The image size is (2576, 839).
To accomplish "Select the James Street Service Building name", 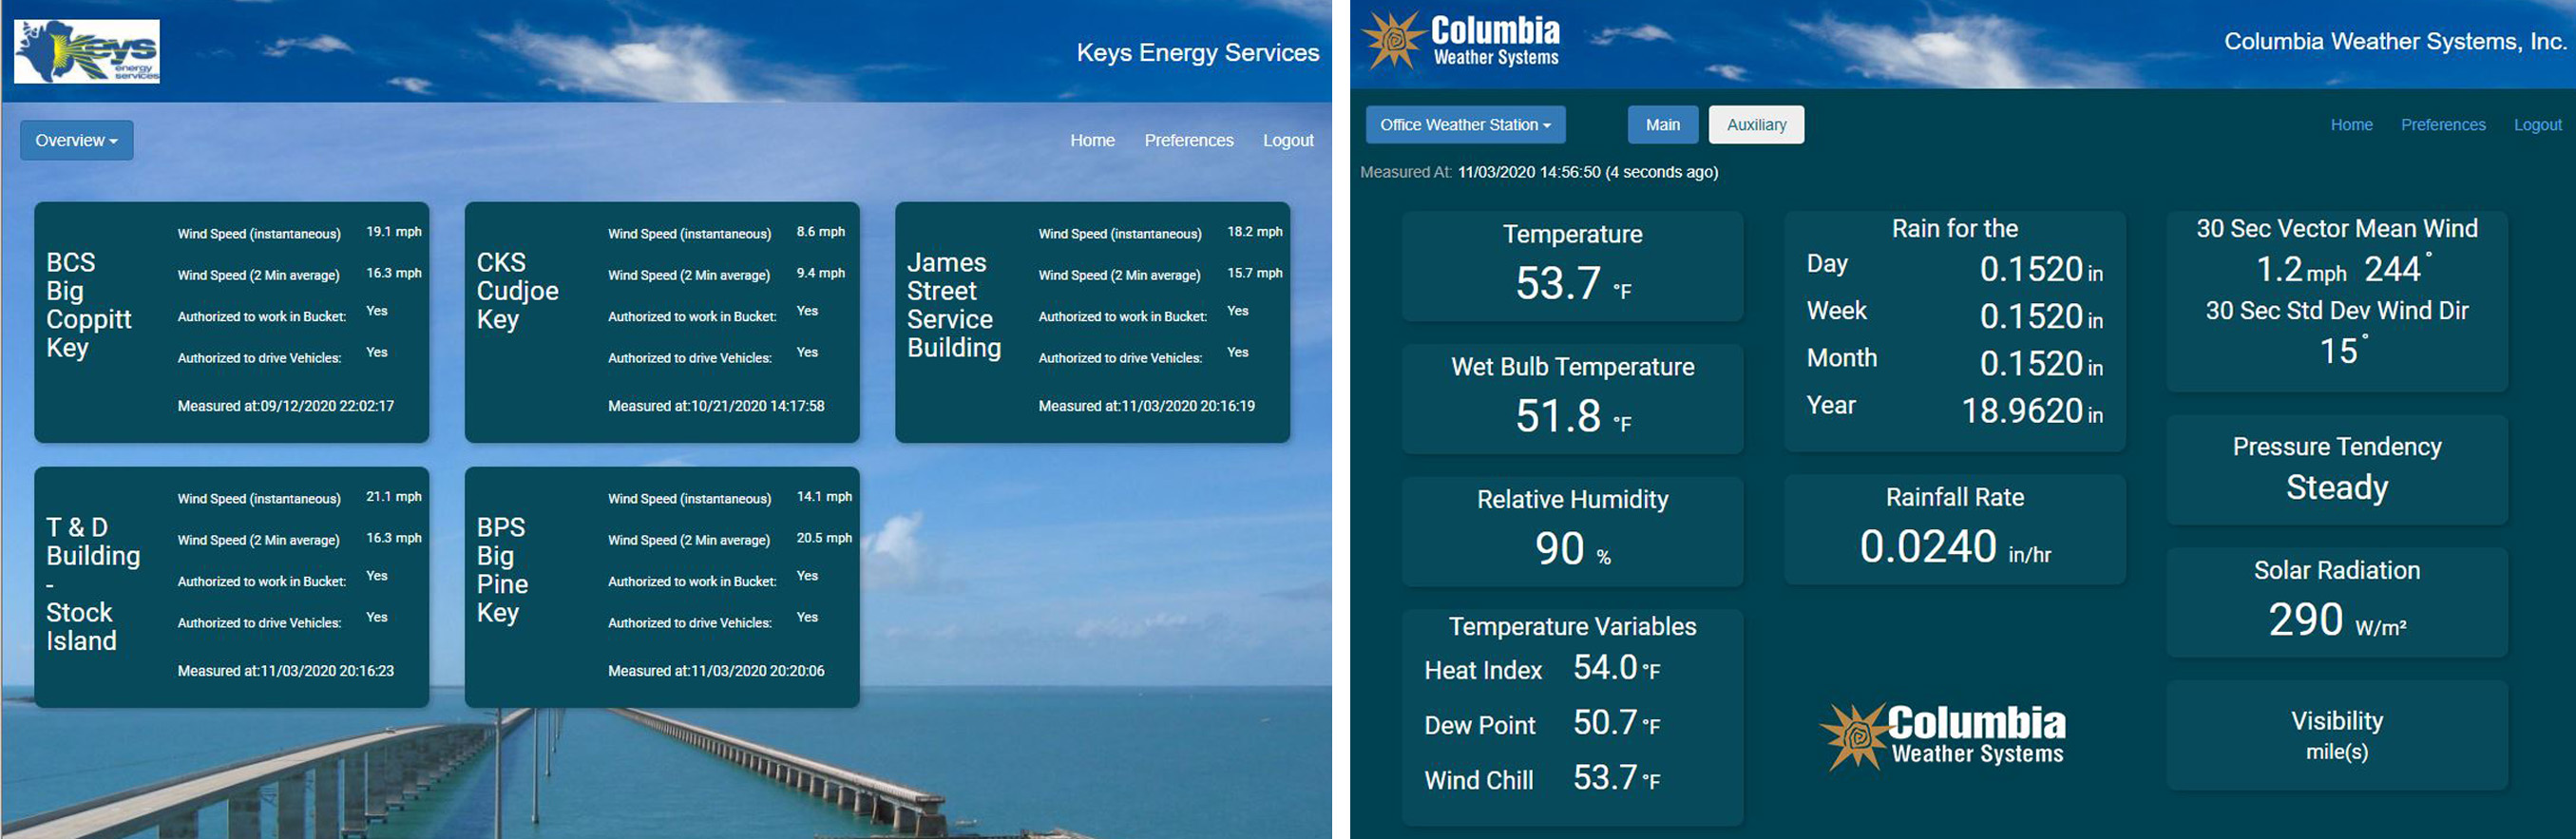I will point(954,305).
